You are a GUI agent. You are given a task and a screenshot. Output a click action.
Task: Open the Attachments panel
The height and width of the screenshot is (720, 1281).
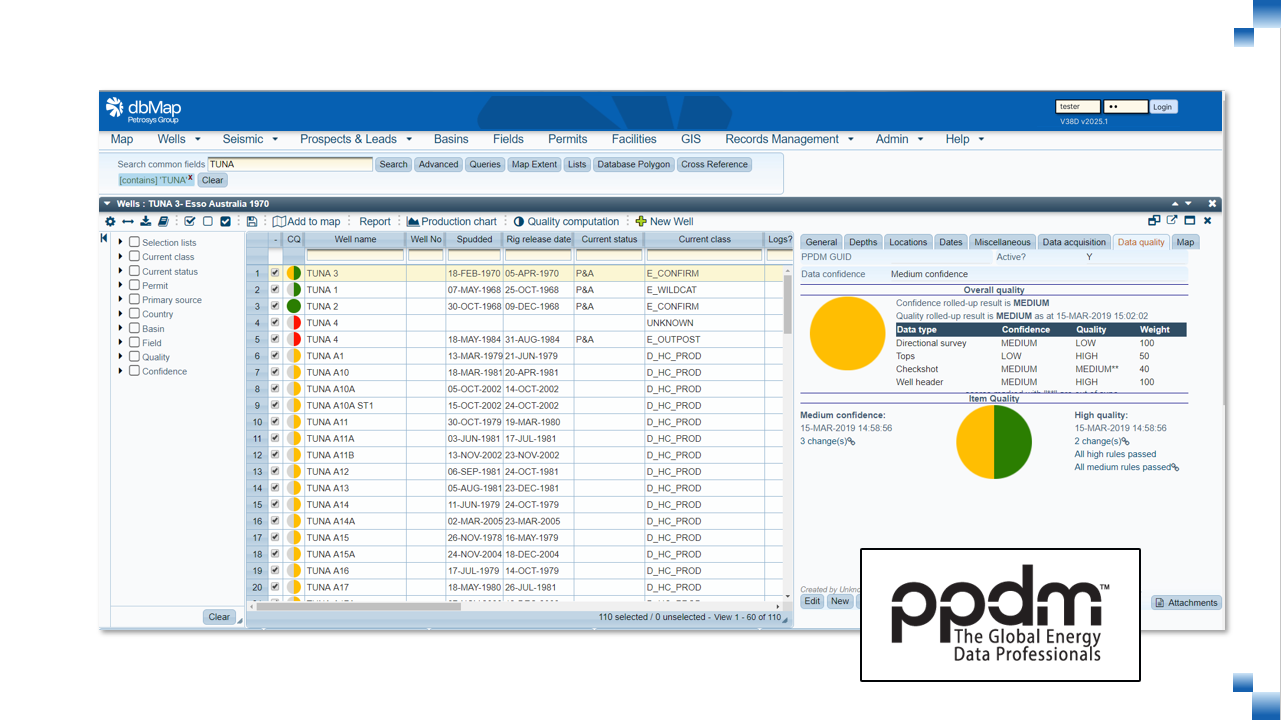tap(1185, 602)
